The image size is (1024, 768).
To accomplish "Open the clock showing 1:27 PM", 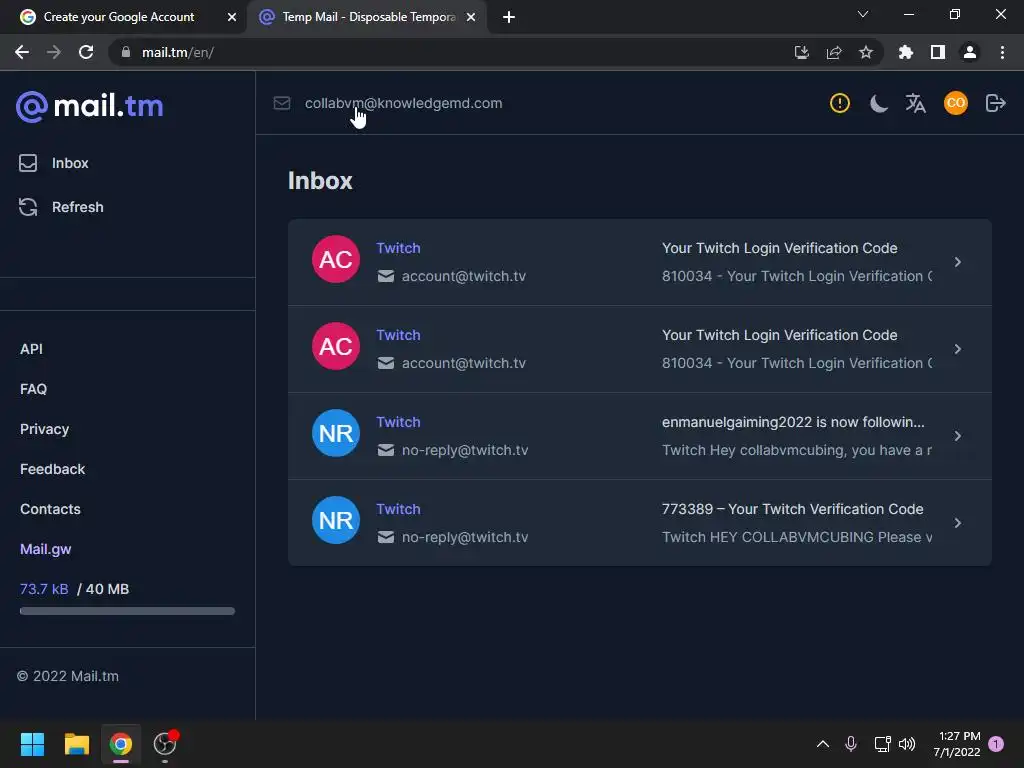I will pyautogui.click(x=957, y=744).
